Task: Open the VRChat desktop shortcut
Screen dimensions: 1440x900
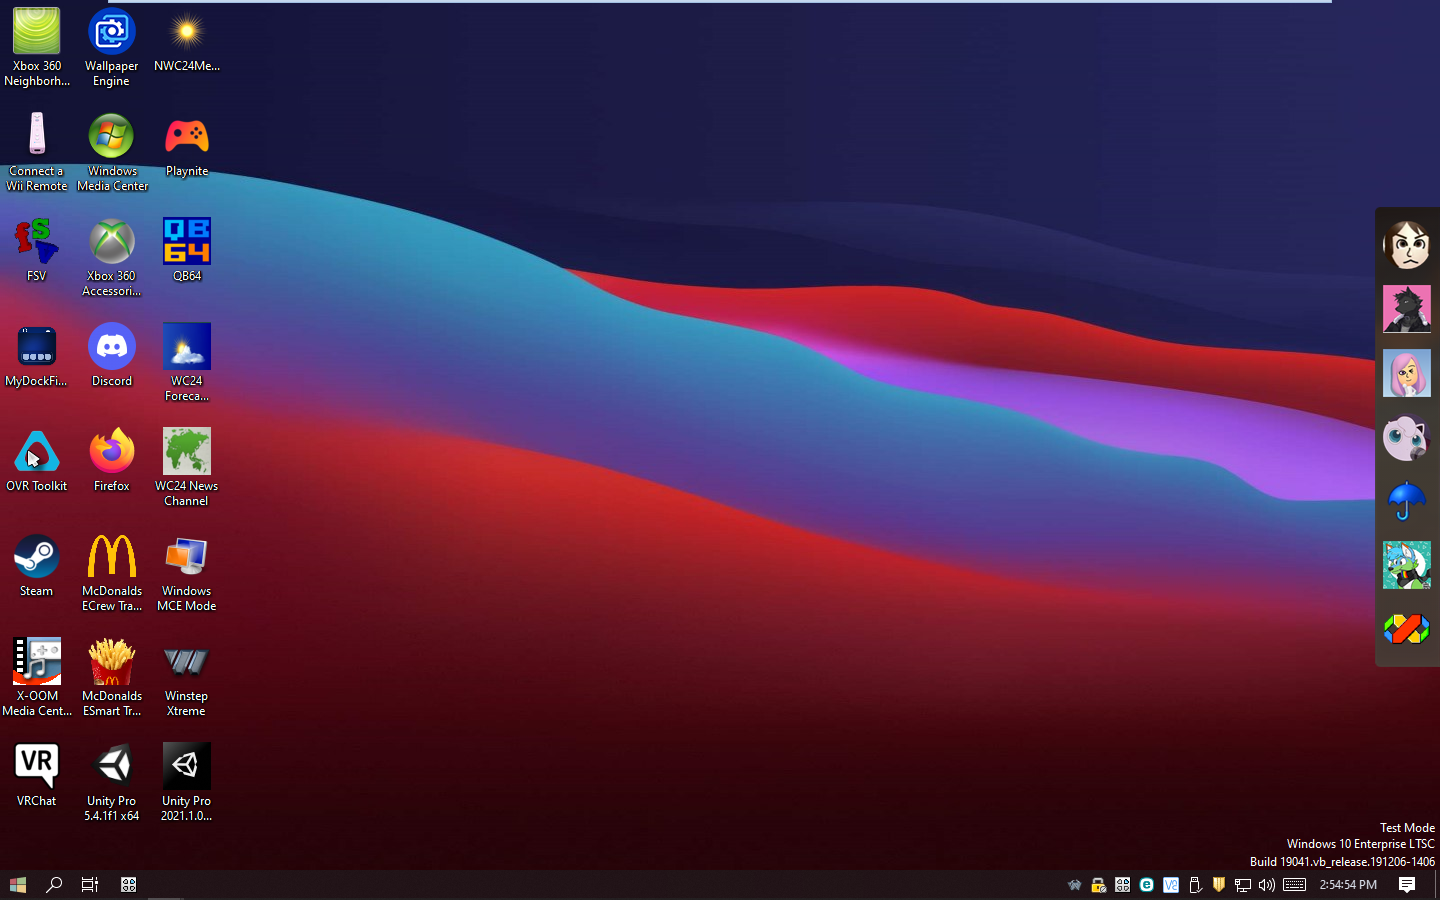Action: point(37,775)
